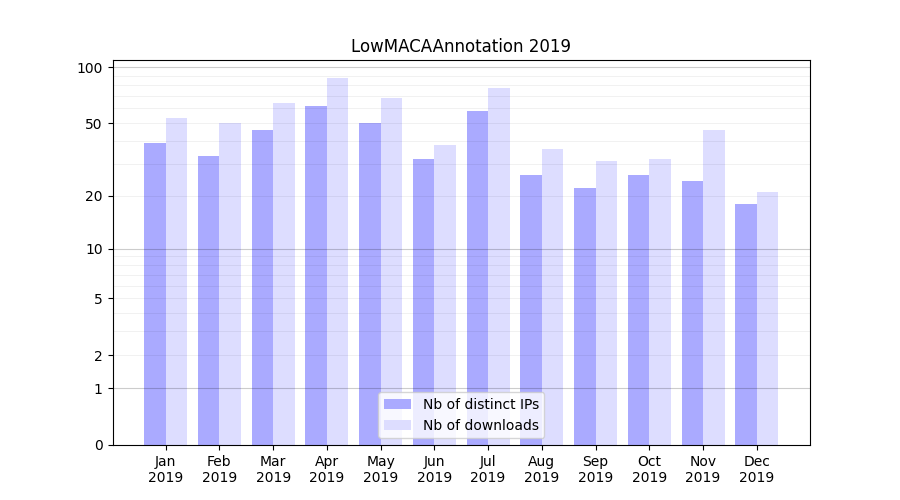The width and height of the screenshot is (900, 500).
Task: Click the November downloads bar
Action: (714, 287)
